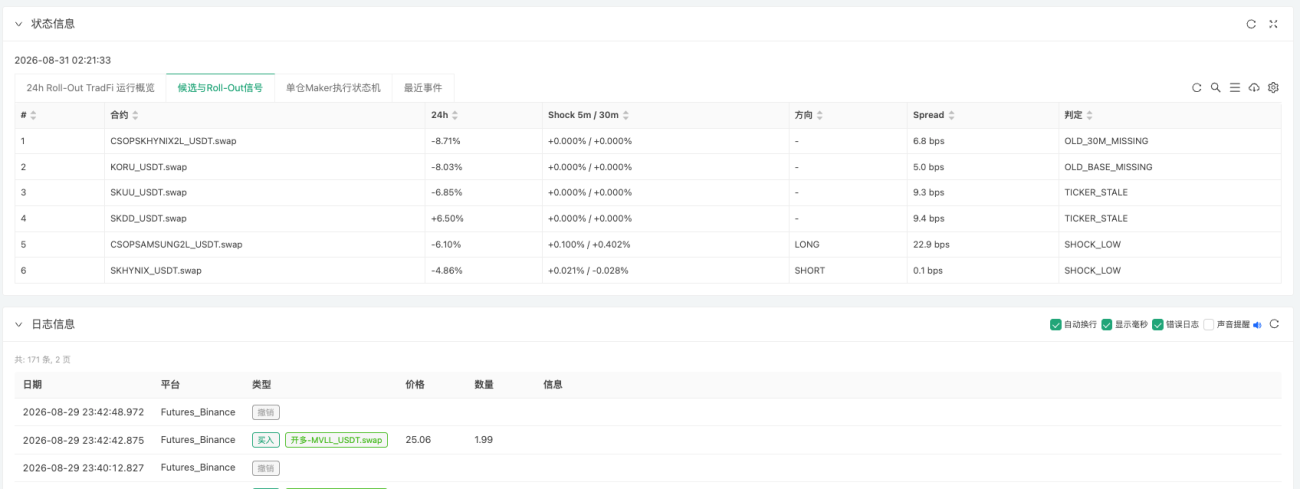Click the -4.86% 24h value
Viewport: 1300px width, 489px height.
click(445, 270)
